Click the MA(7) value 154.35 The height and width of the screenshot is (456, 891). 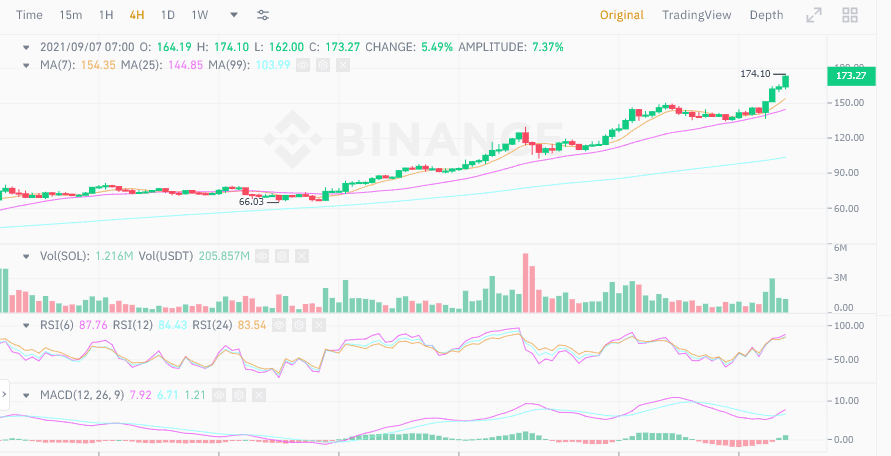98,65
